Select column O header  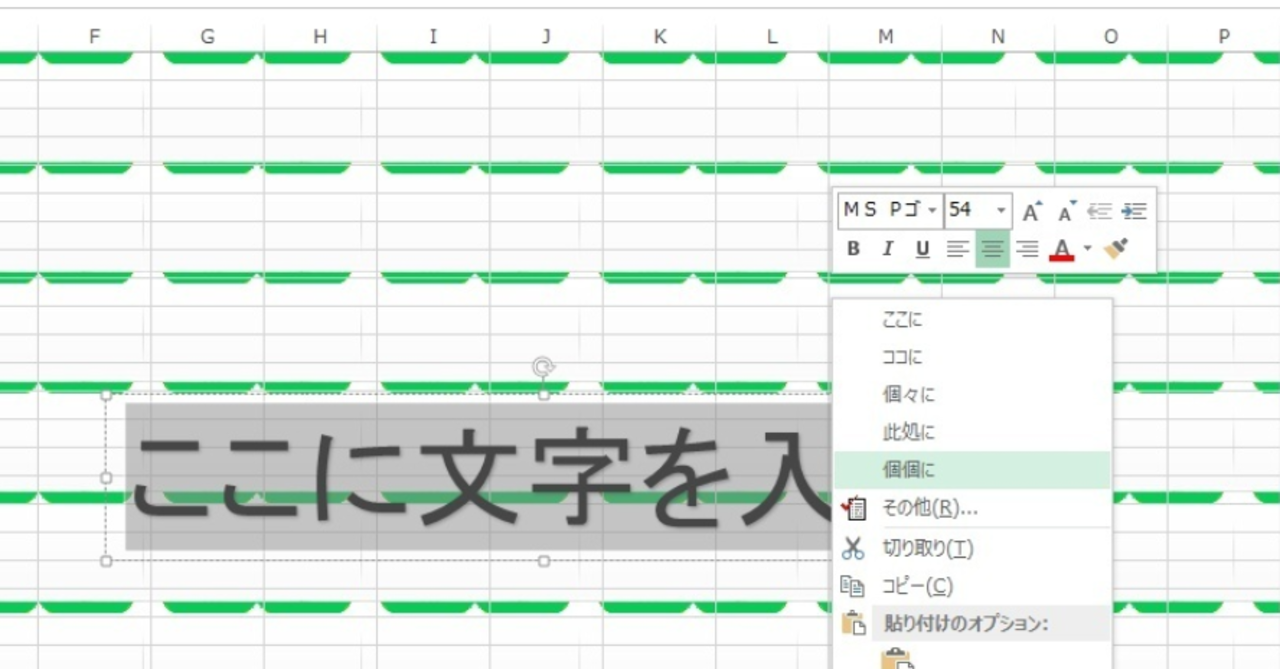[1111, 37]
